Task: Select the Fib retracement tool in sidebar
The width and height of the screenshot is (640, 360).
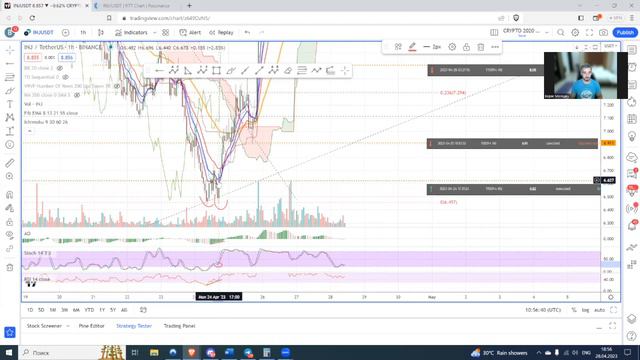Action: pyautogui.click(x=10, y=77)
